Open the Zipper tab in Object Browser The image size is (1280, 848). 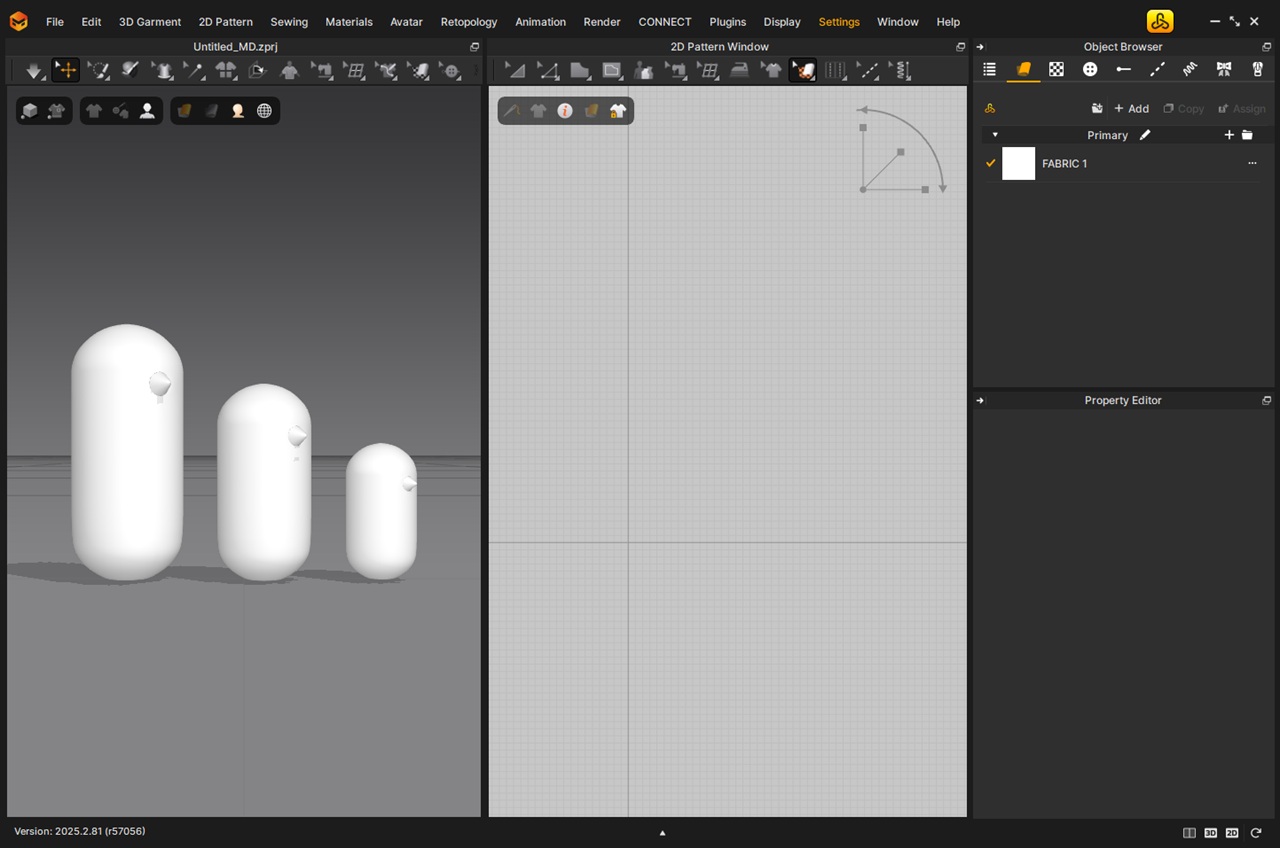1258,69
